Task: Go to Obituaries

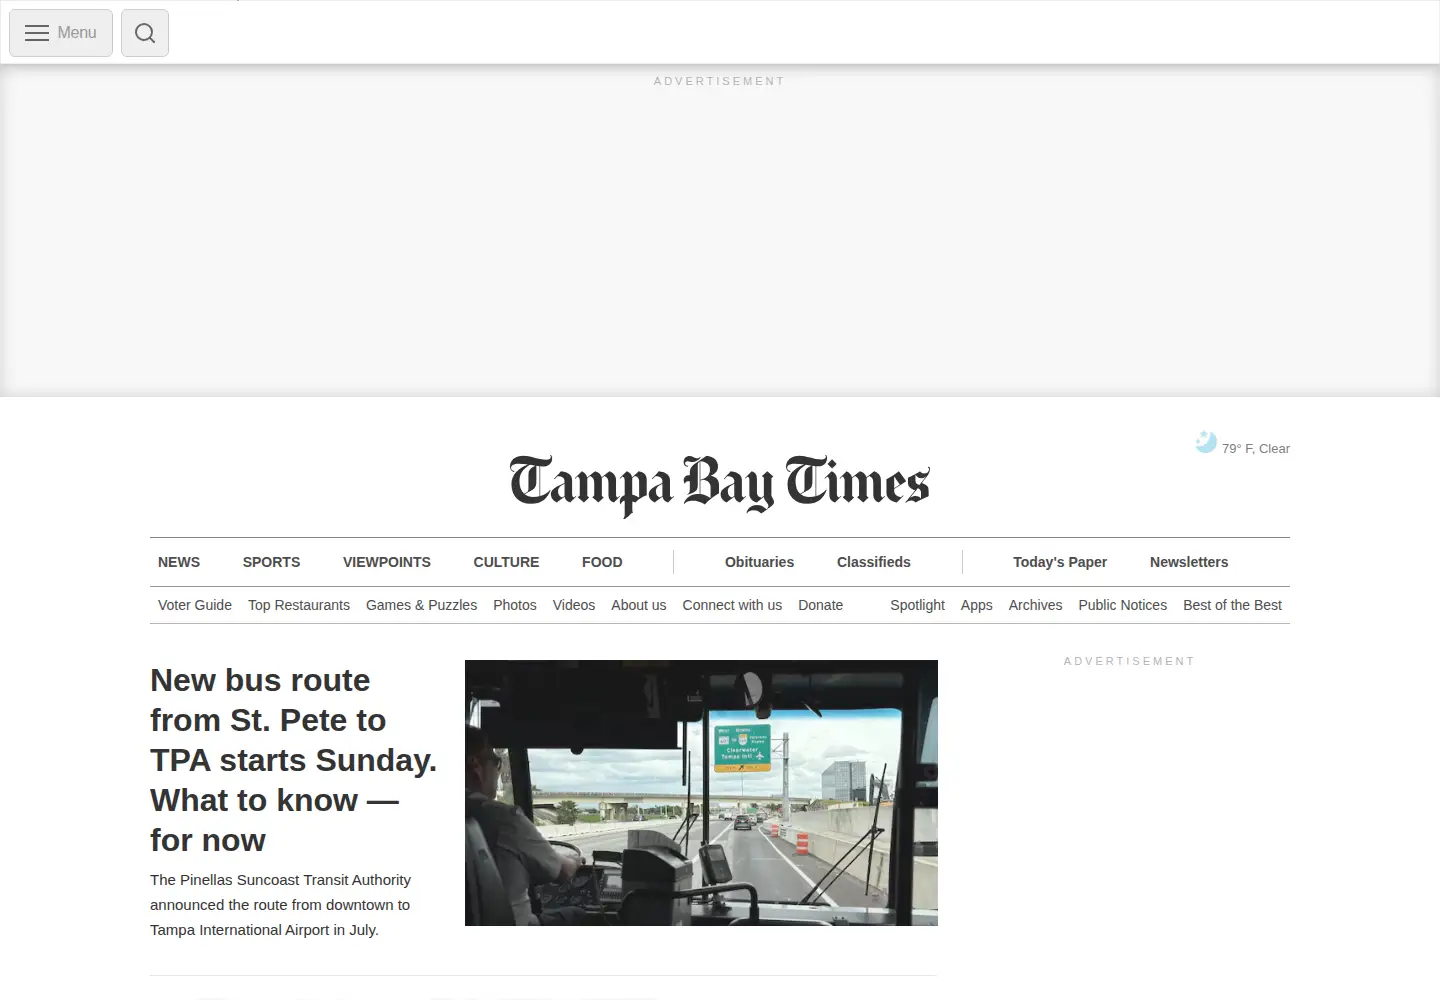Action: pyautogui.click(x=759, y=562)
